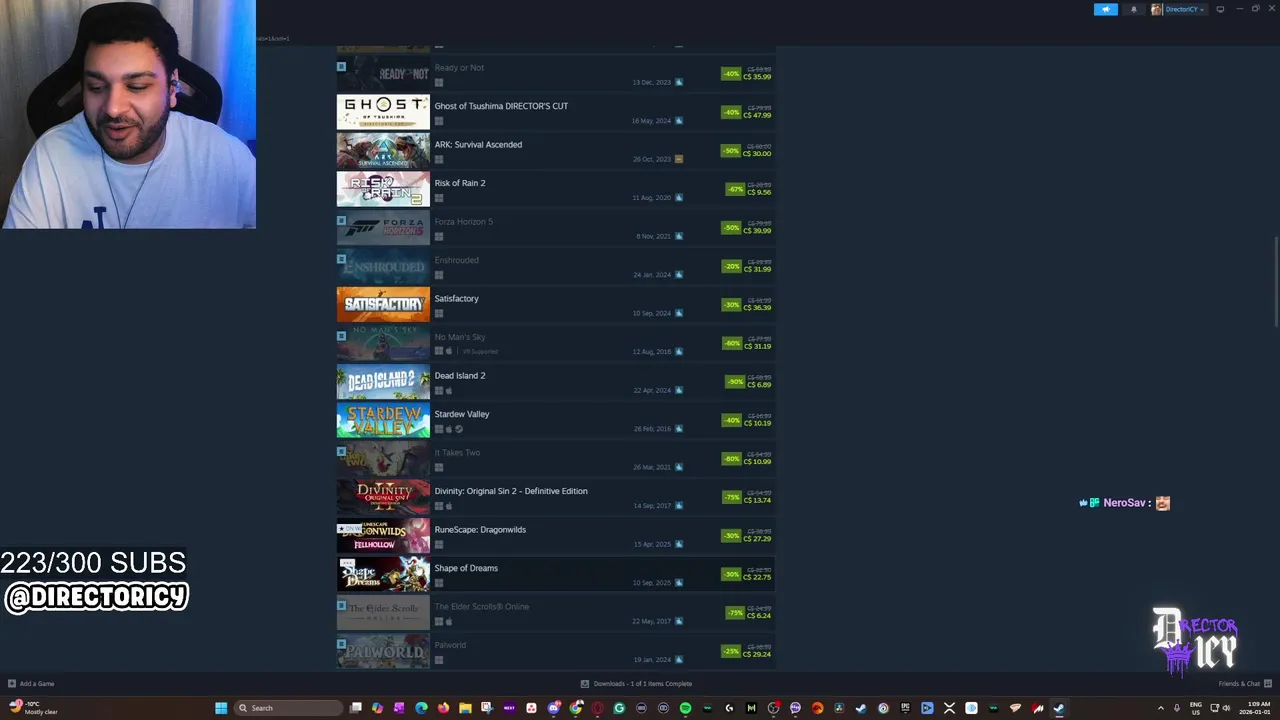The height and width of the screenshot is (720, 1280).
Task: Click the DirectorICY profile avatar
Action: [x=1156, y=9]
